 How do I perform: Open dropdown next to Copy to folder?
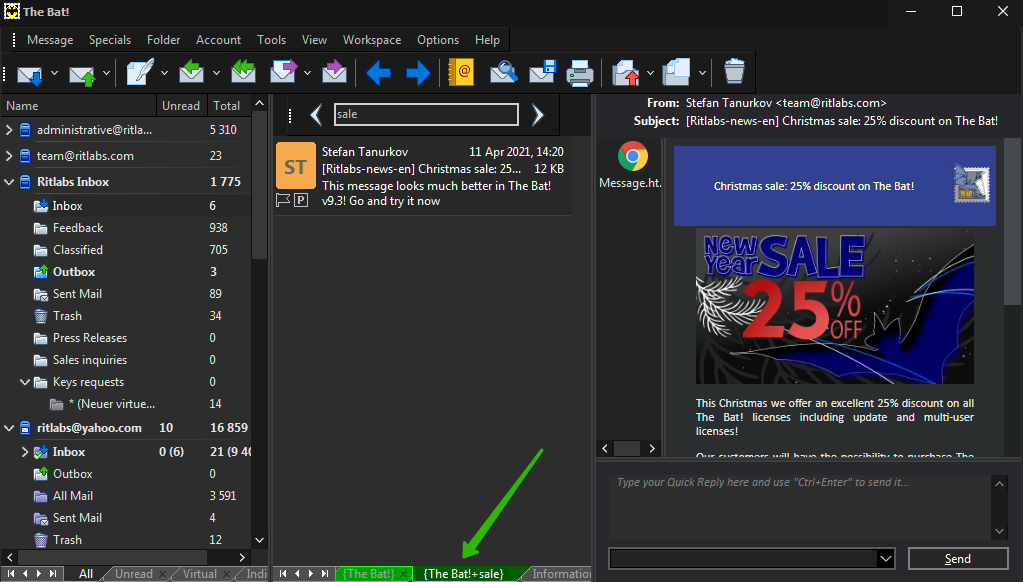coord(702,73)
